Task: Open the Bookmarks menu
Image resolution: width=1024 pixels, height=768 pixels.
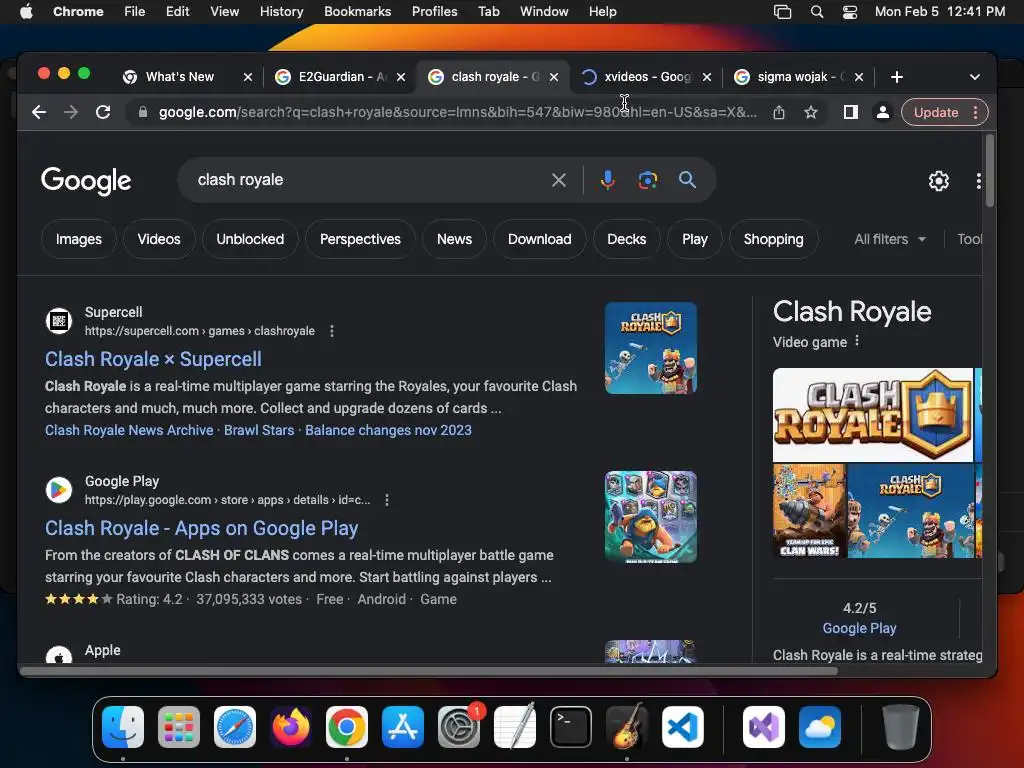Action: coord(357,12)
